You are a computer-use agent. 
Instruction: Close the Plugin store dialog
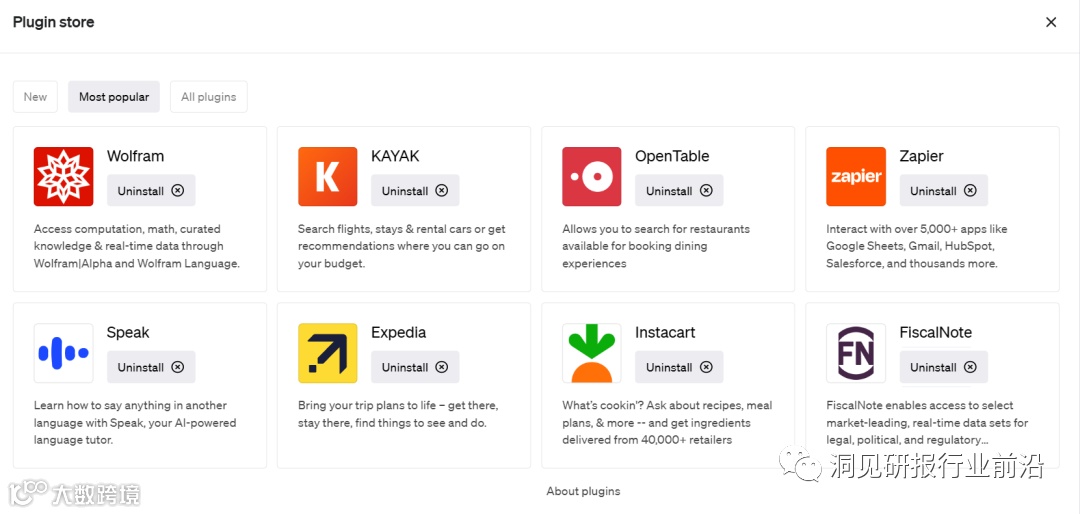pyautogui.click(x=1051, y=22)
